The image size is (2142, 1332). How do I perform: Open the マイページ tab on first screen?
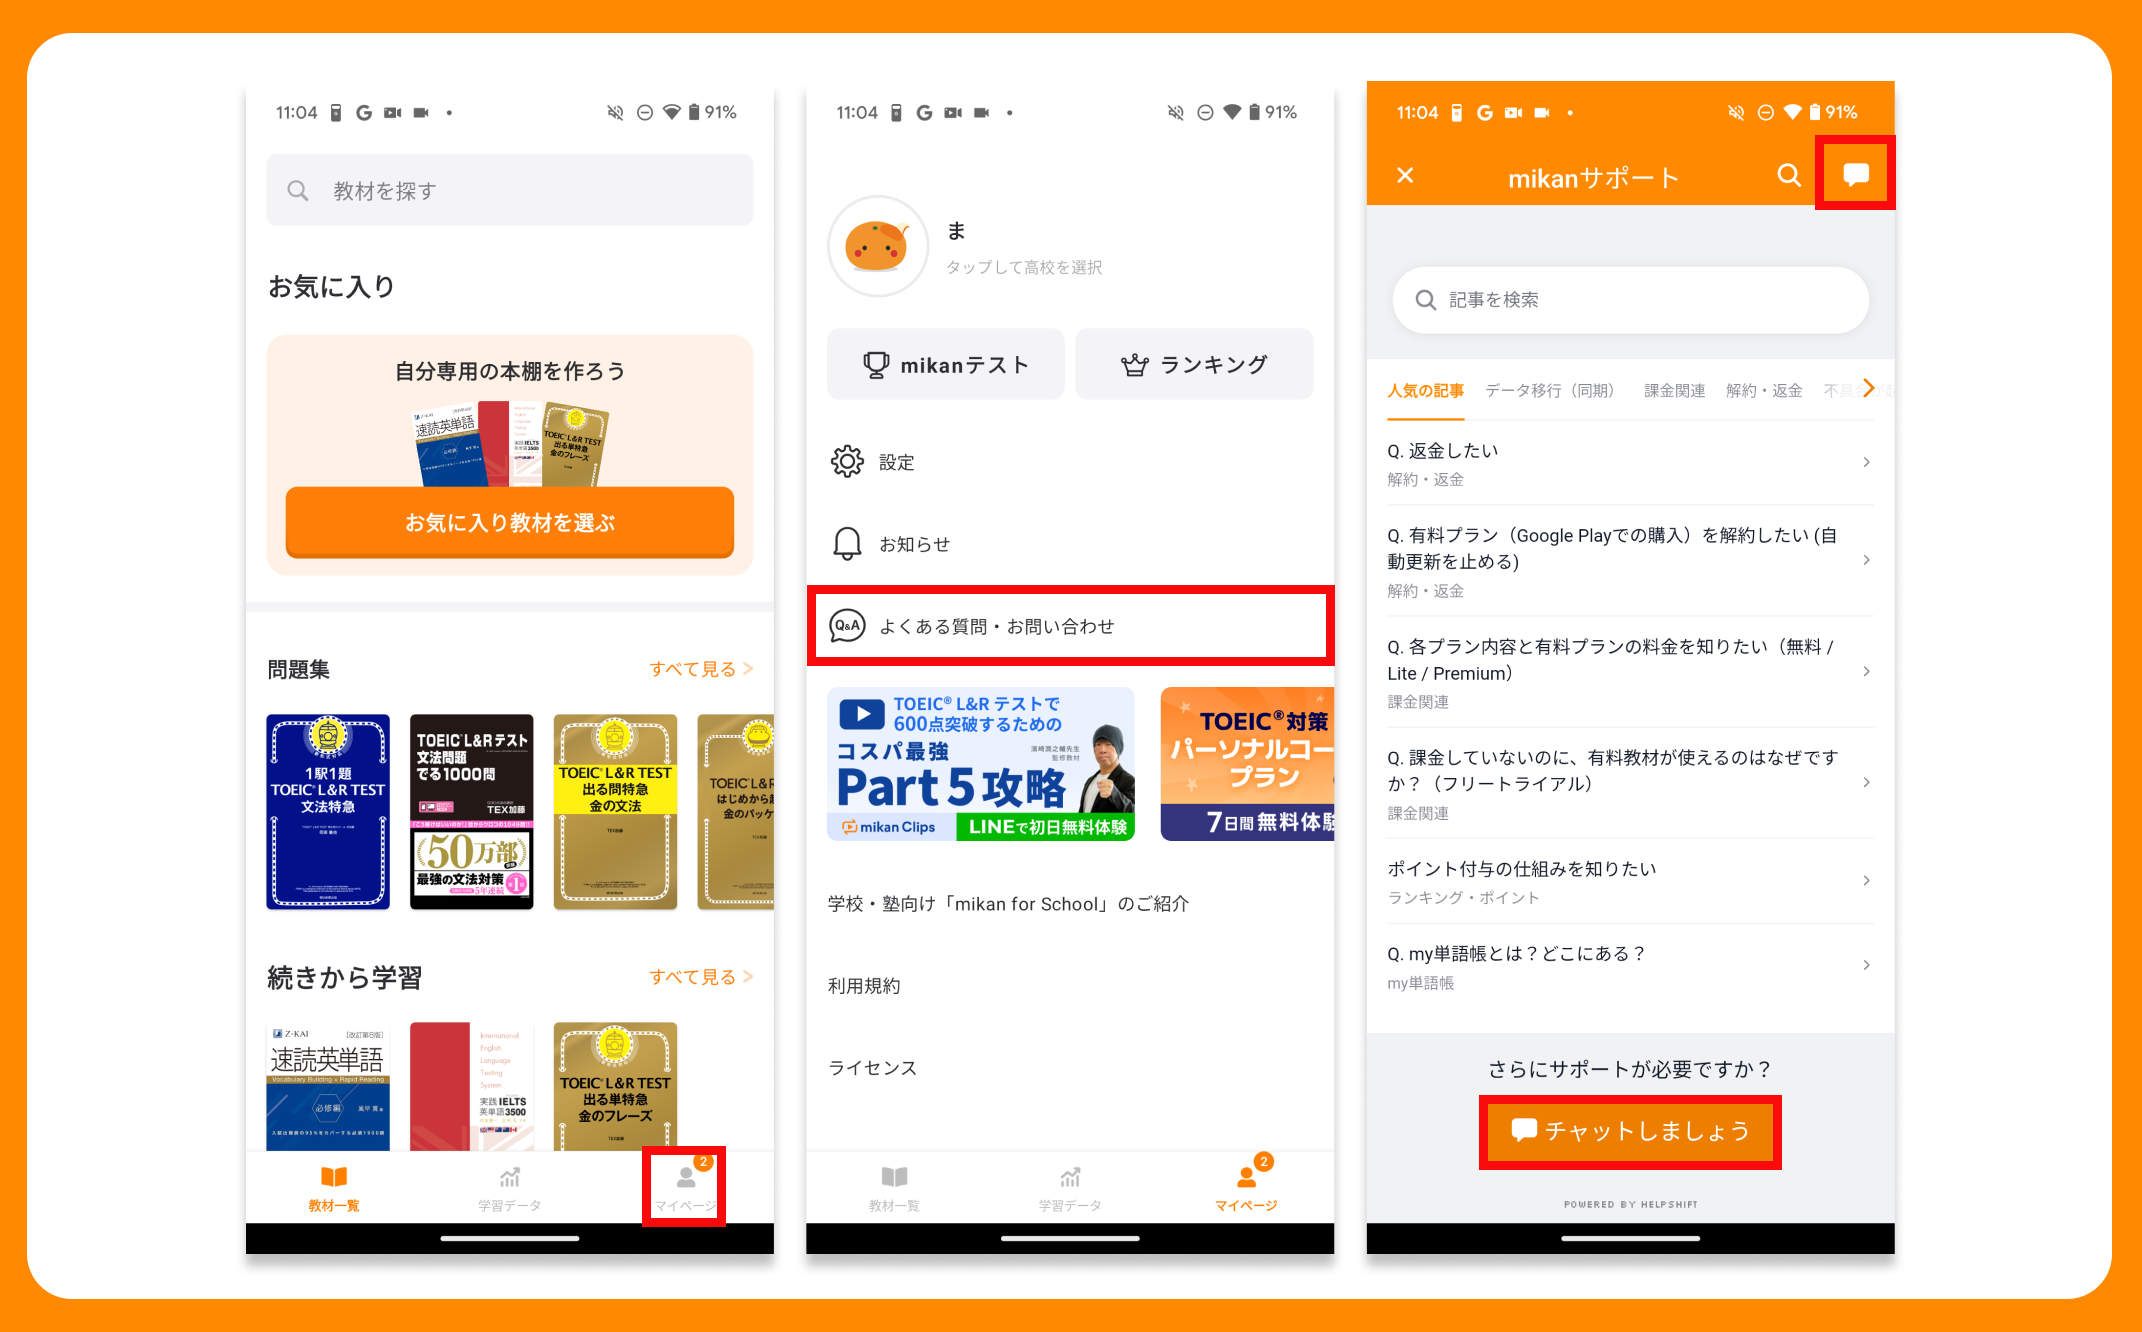[x=685, y=1187]
